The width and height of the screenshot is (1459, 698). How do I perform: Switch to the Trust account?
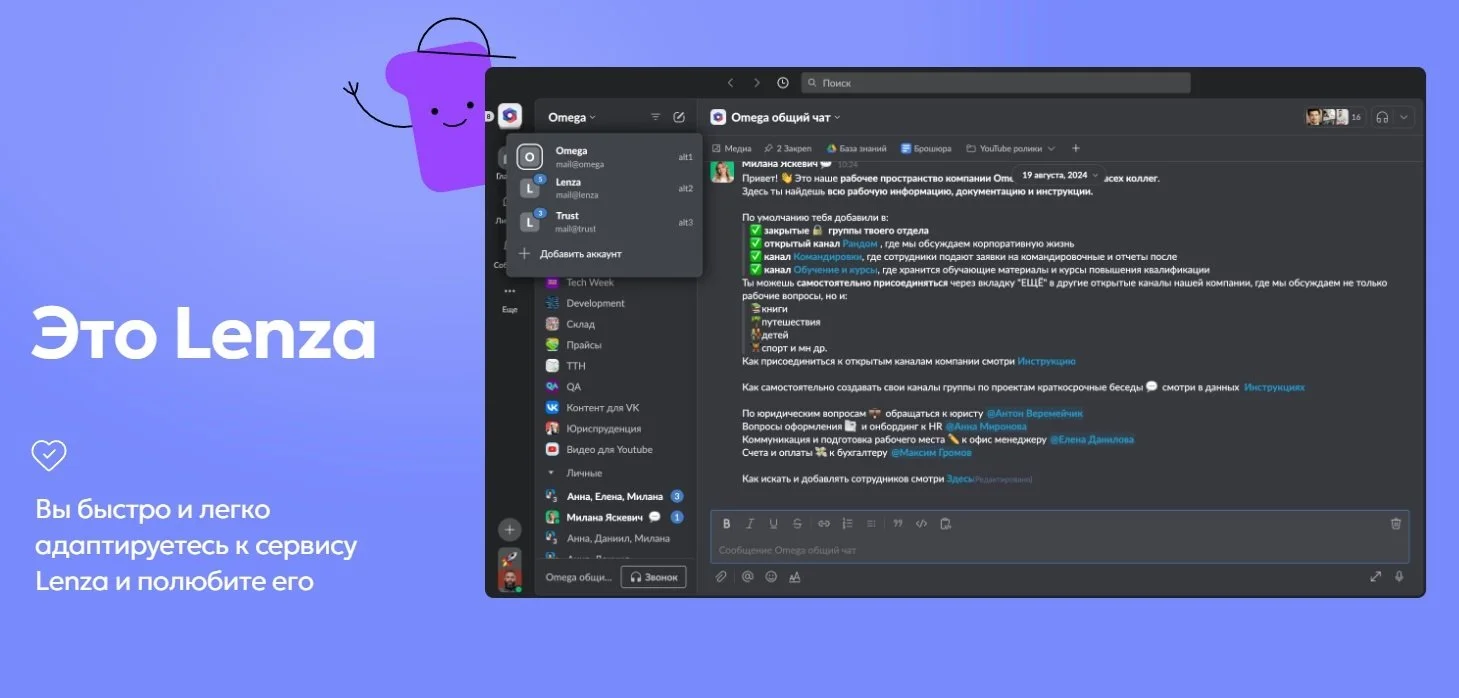(604, 221)
